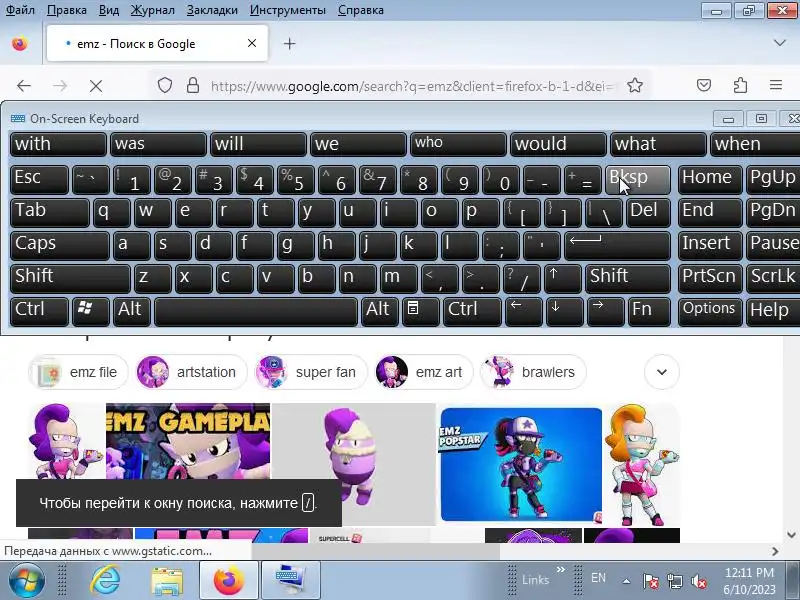Viewport: 800px width, 600px height.
Task: Tap the Windows logo key on keyboard
Action: (91, 312)
